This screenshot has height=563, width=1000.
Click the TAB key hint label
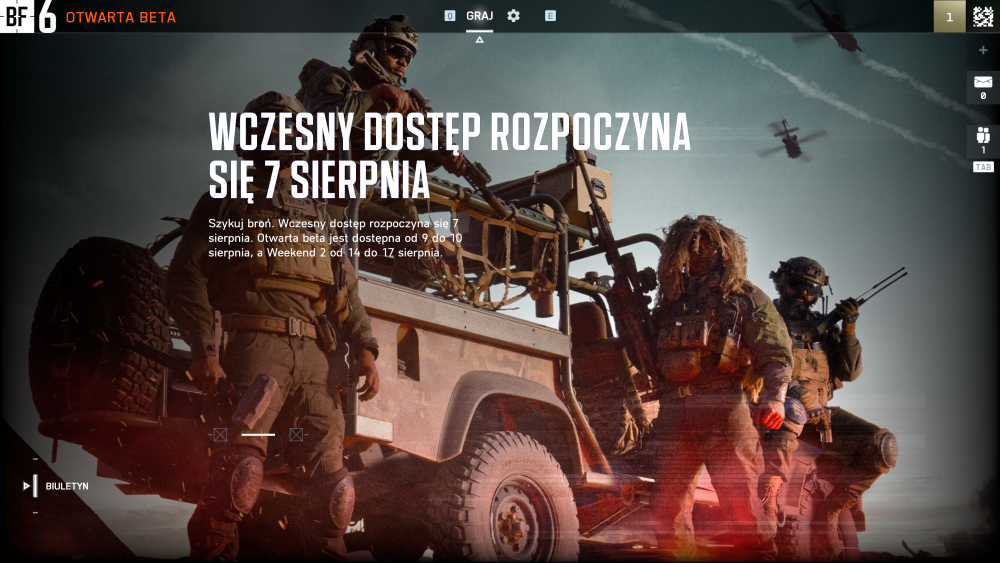pos(983,167)
